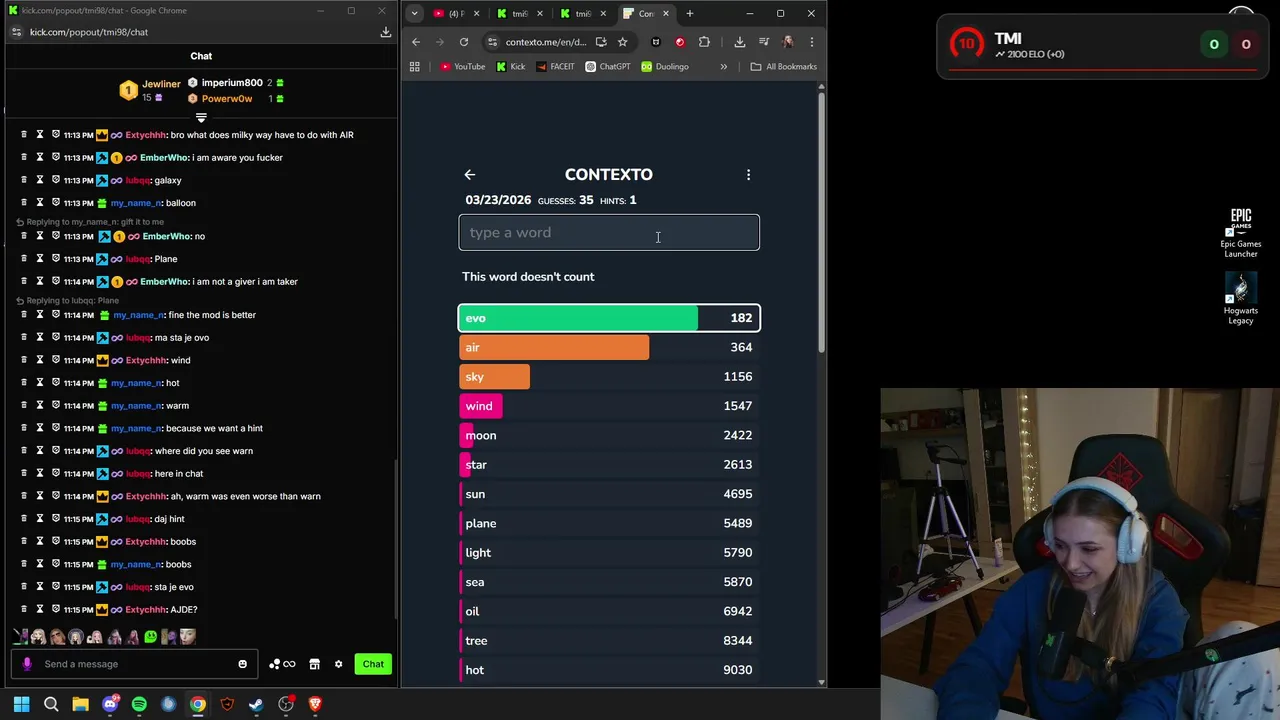Click the purple microphone icon in chat

(27, 664)
